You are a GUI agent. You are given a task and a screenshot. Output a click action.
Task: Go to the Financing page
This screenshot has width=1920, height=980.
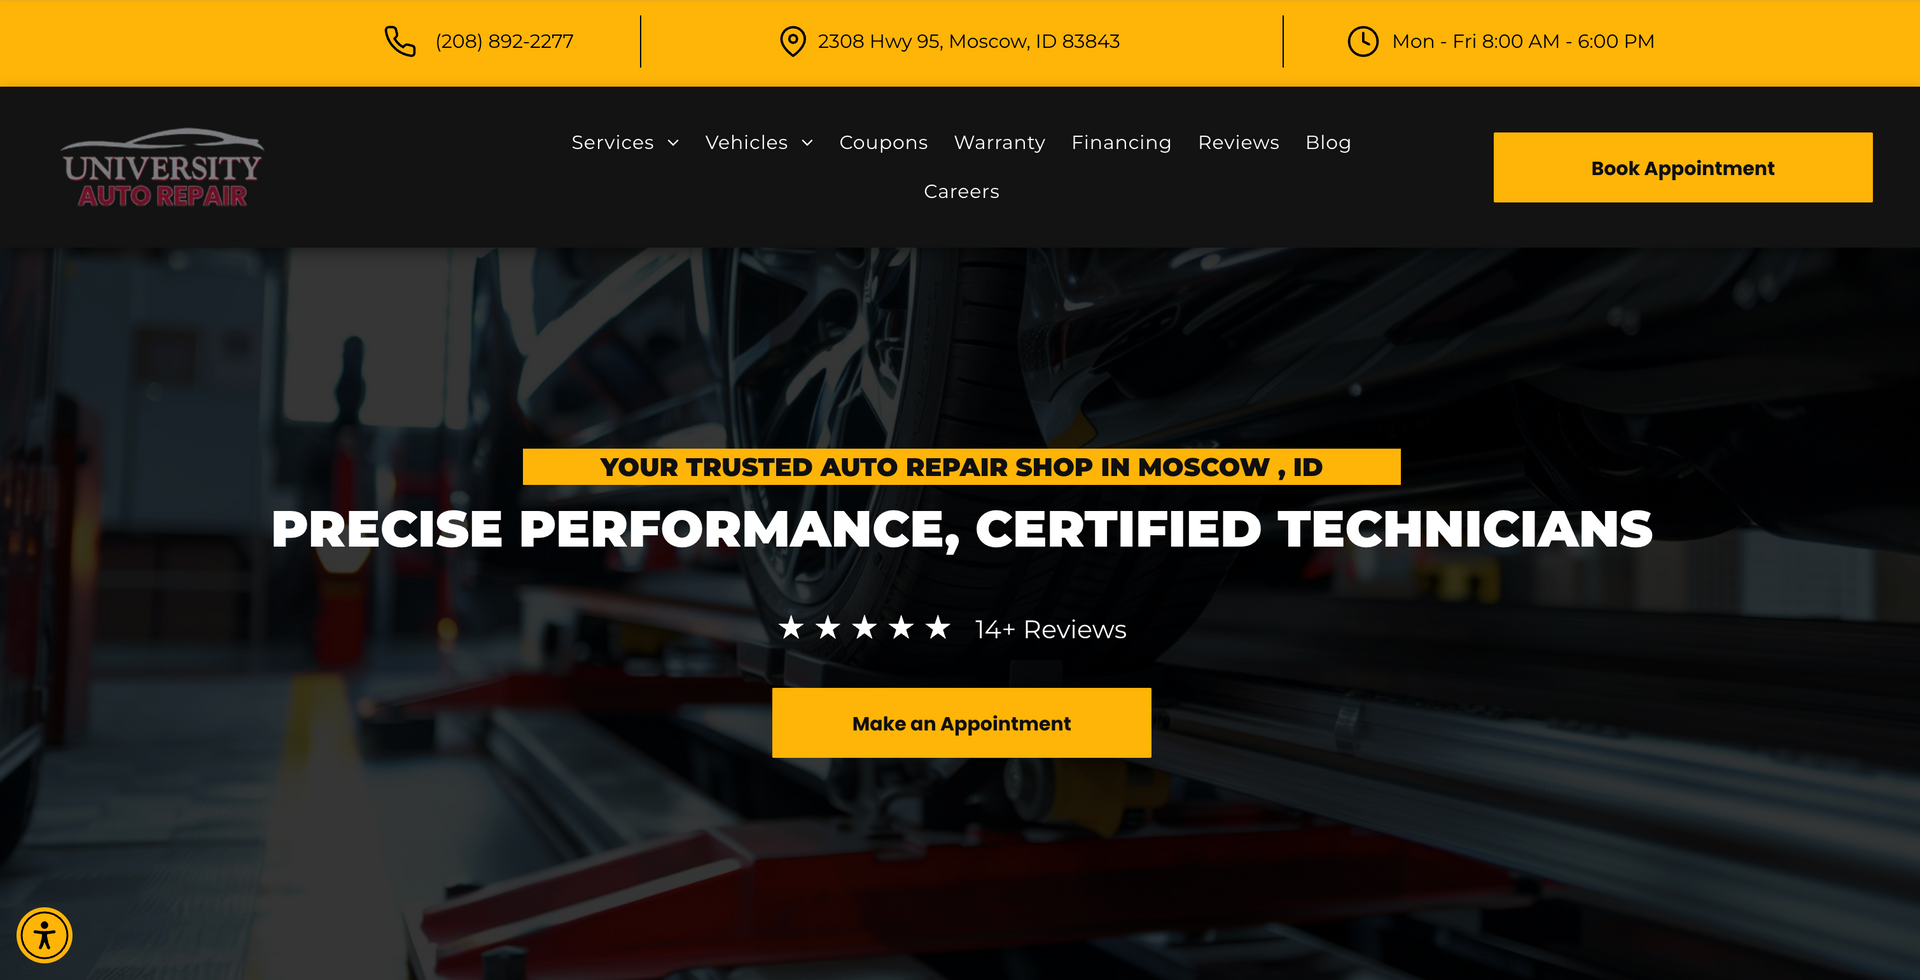tap(1121, 142)
